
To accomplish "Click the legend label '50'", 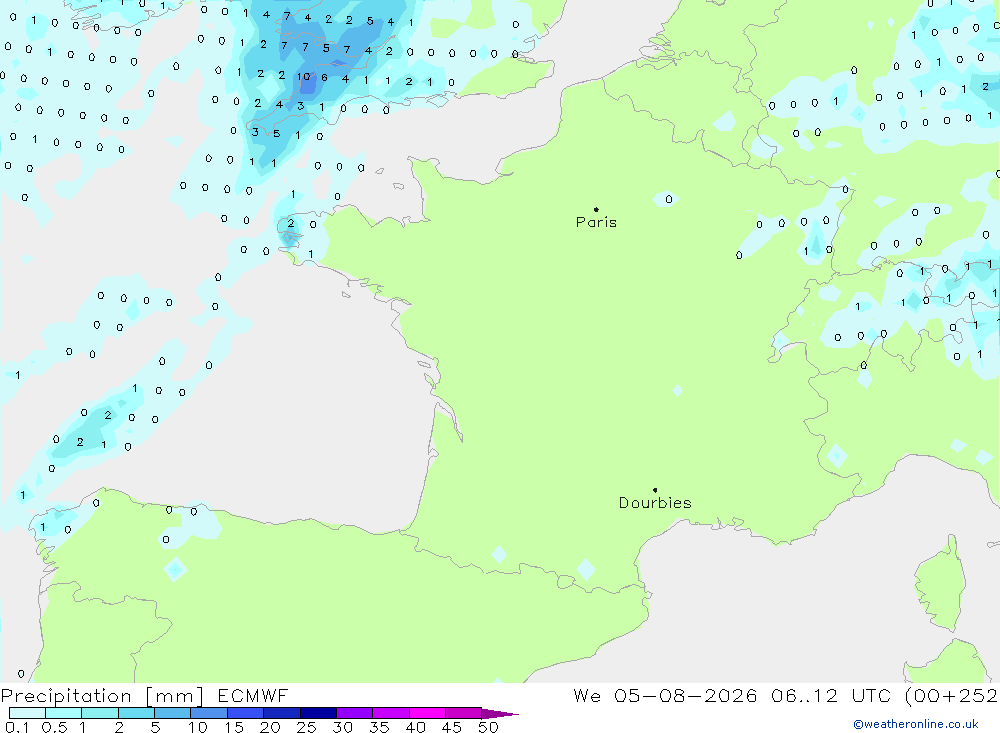I will tap(488, 727).
